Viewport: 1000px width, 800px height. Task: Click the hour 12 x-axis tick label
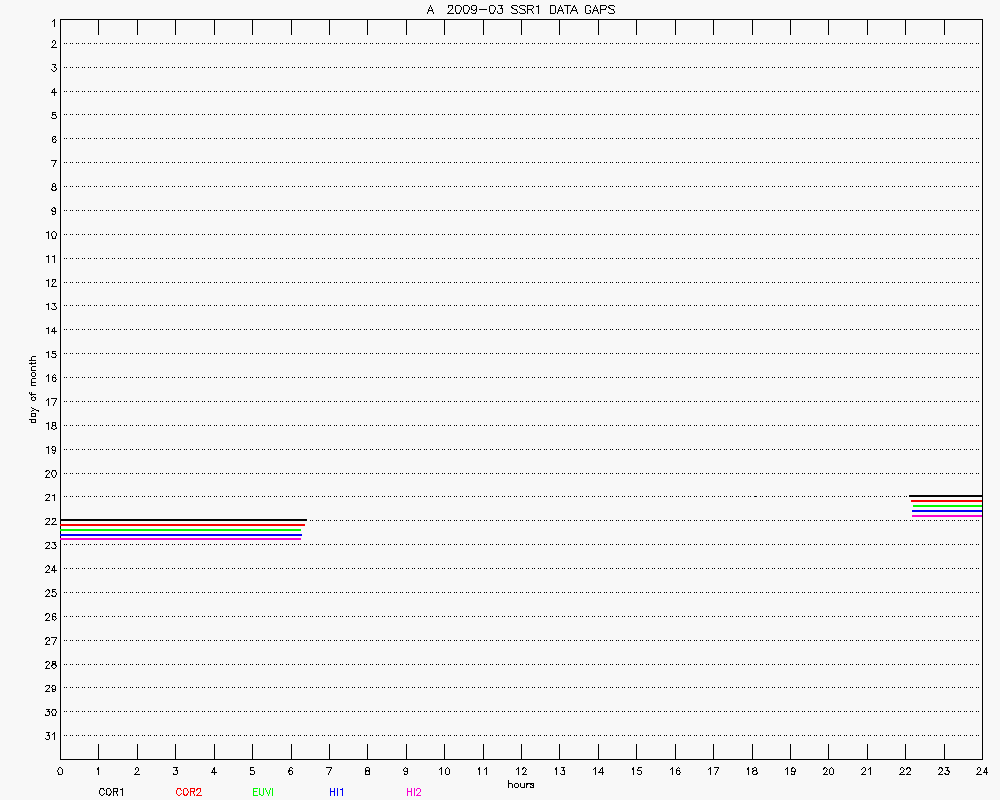click(521, 772)
